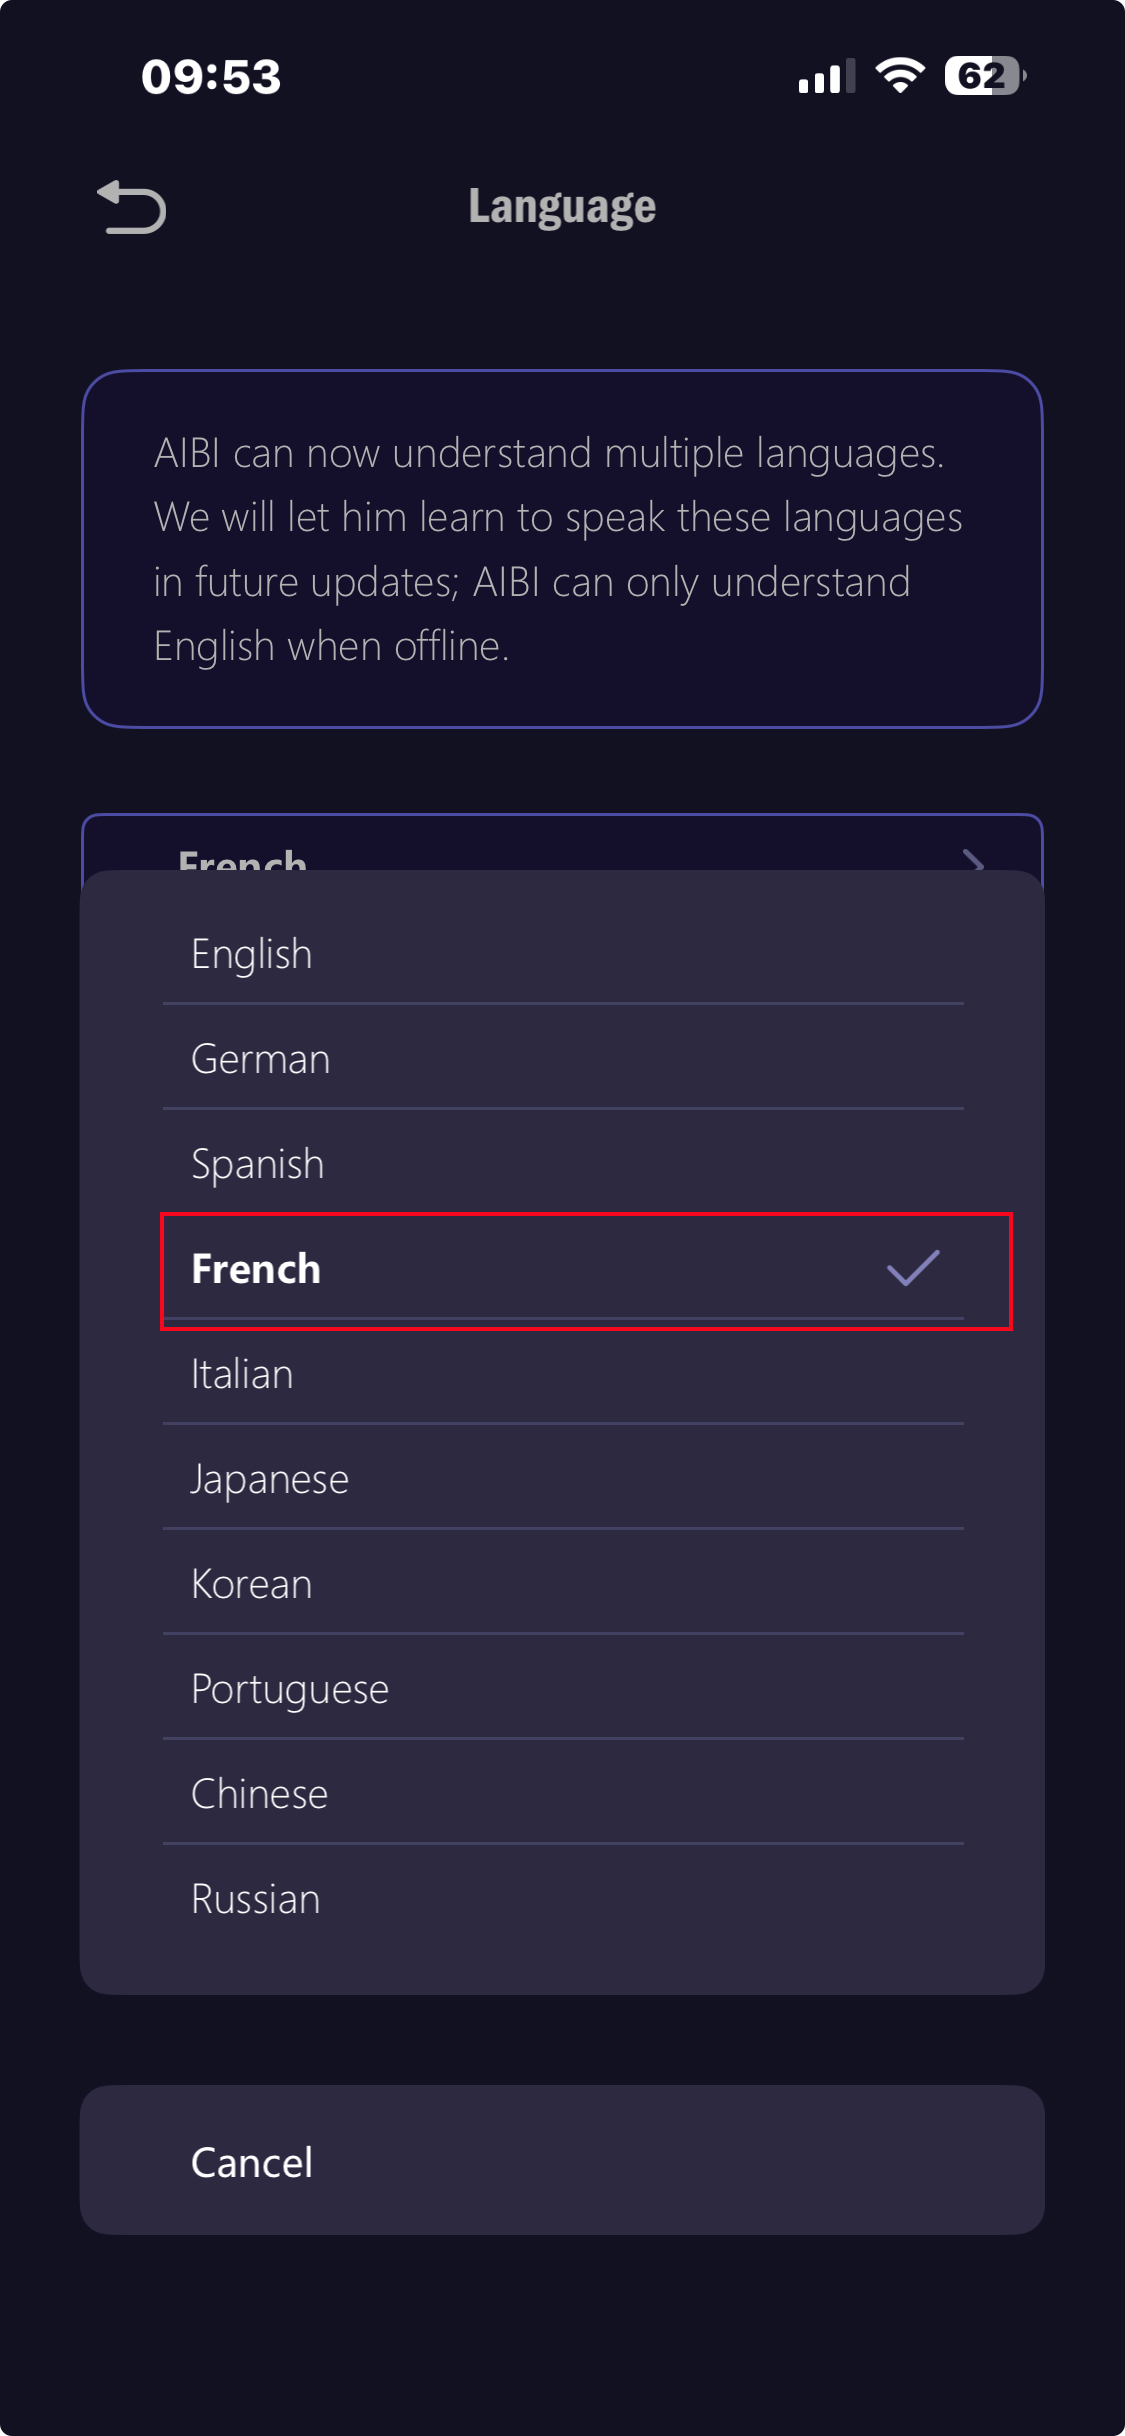Screen dimensions: 1125x2436
Task: Pick Spanish in the language list
Action: pos(562,1164)
